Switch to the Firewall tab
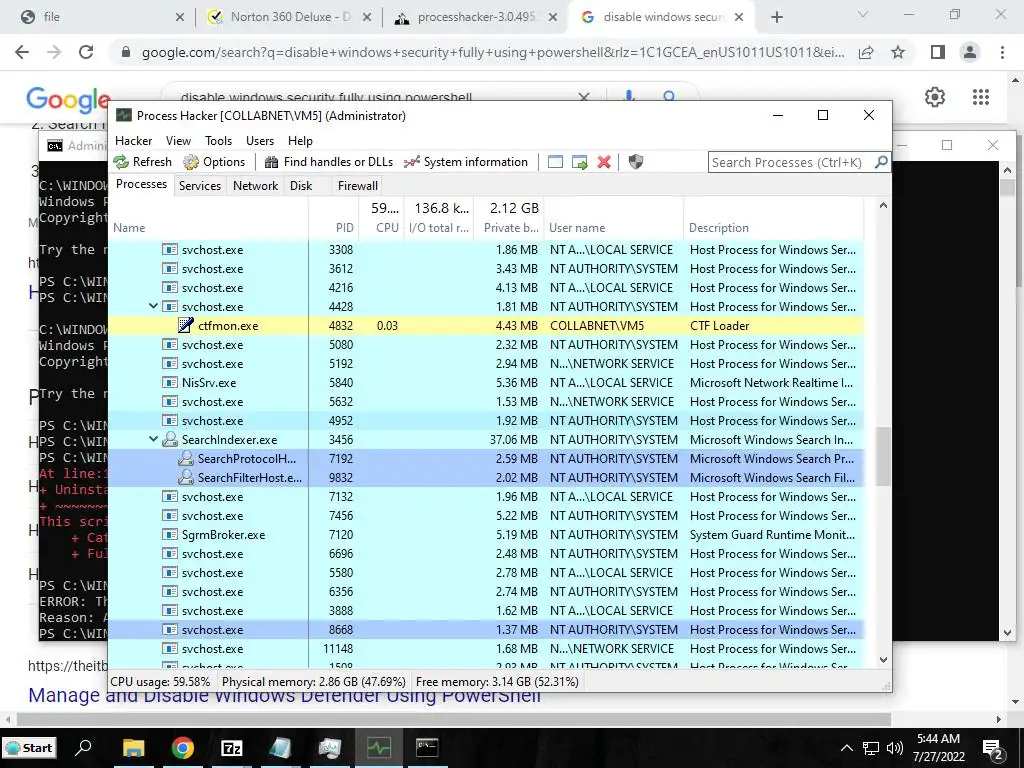1024x768 pixels. [x=357, y=185]
